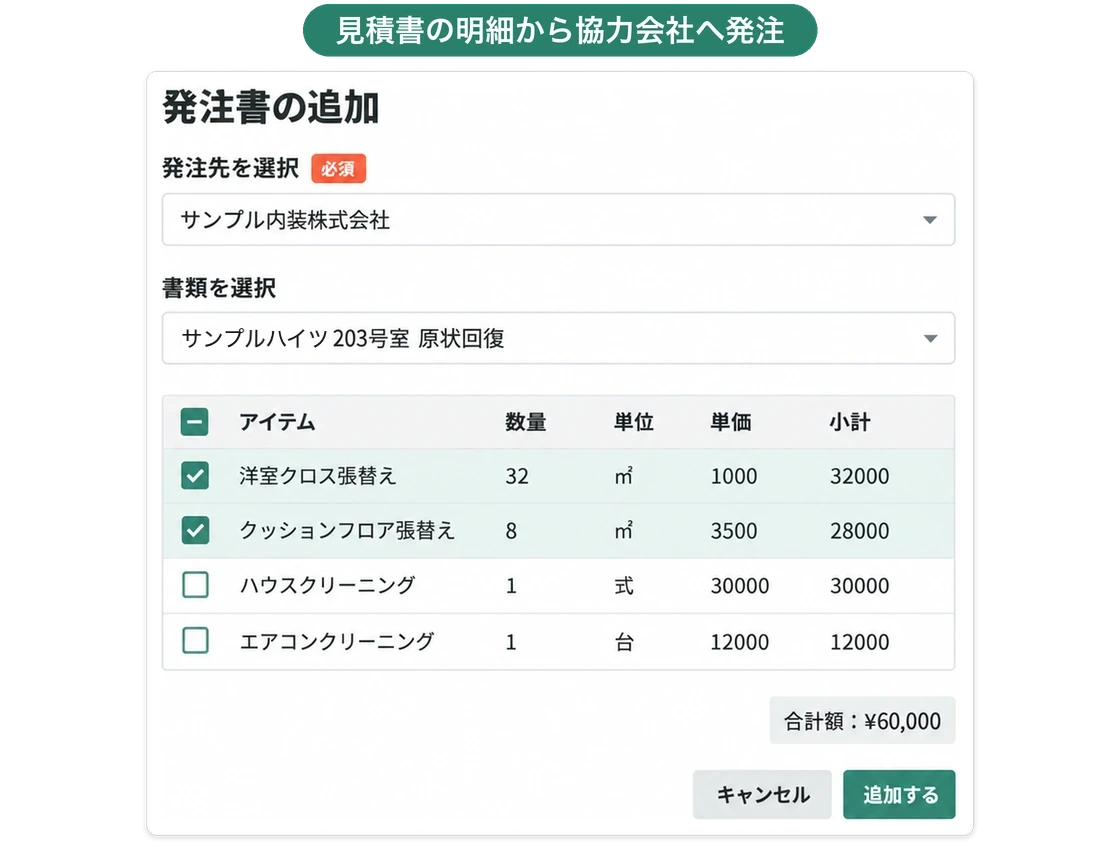Click the 単位 column header

(634, 422)
